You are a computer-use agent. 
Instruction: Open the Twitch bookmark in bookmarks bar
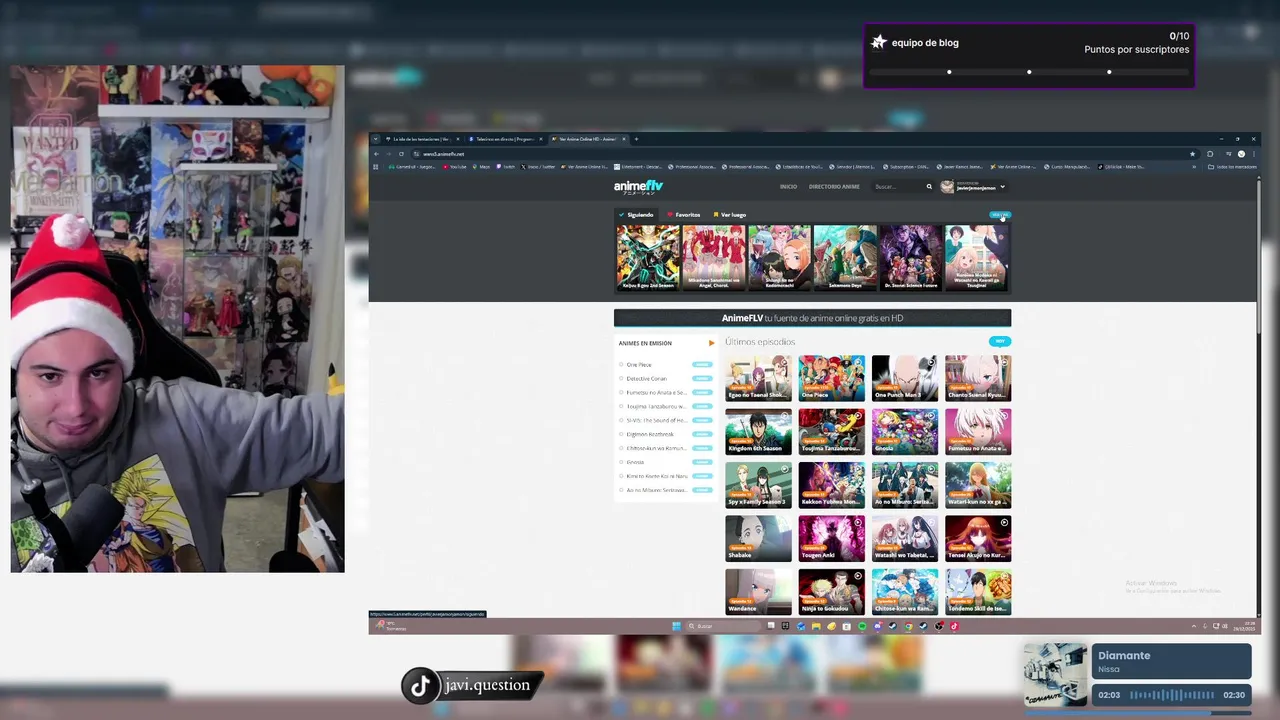tap(505, 167)
